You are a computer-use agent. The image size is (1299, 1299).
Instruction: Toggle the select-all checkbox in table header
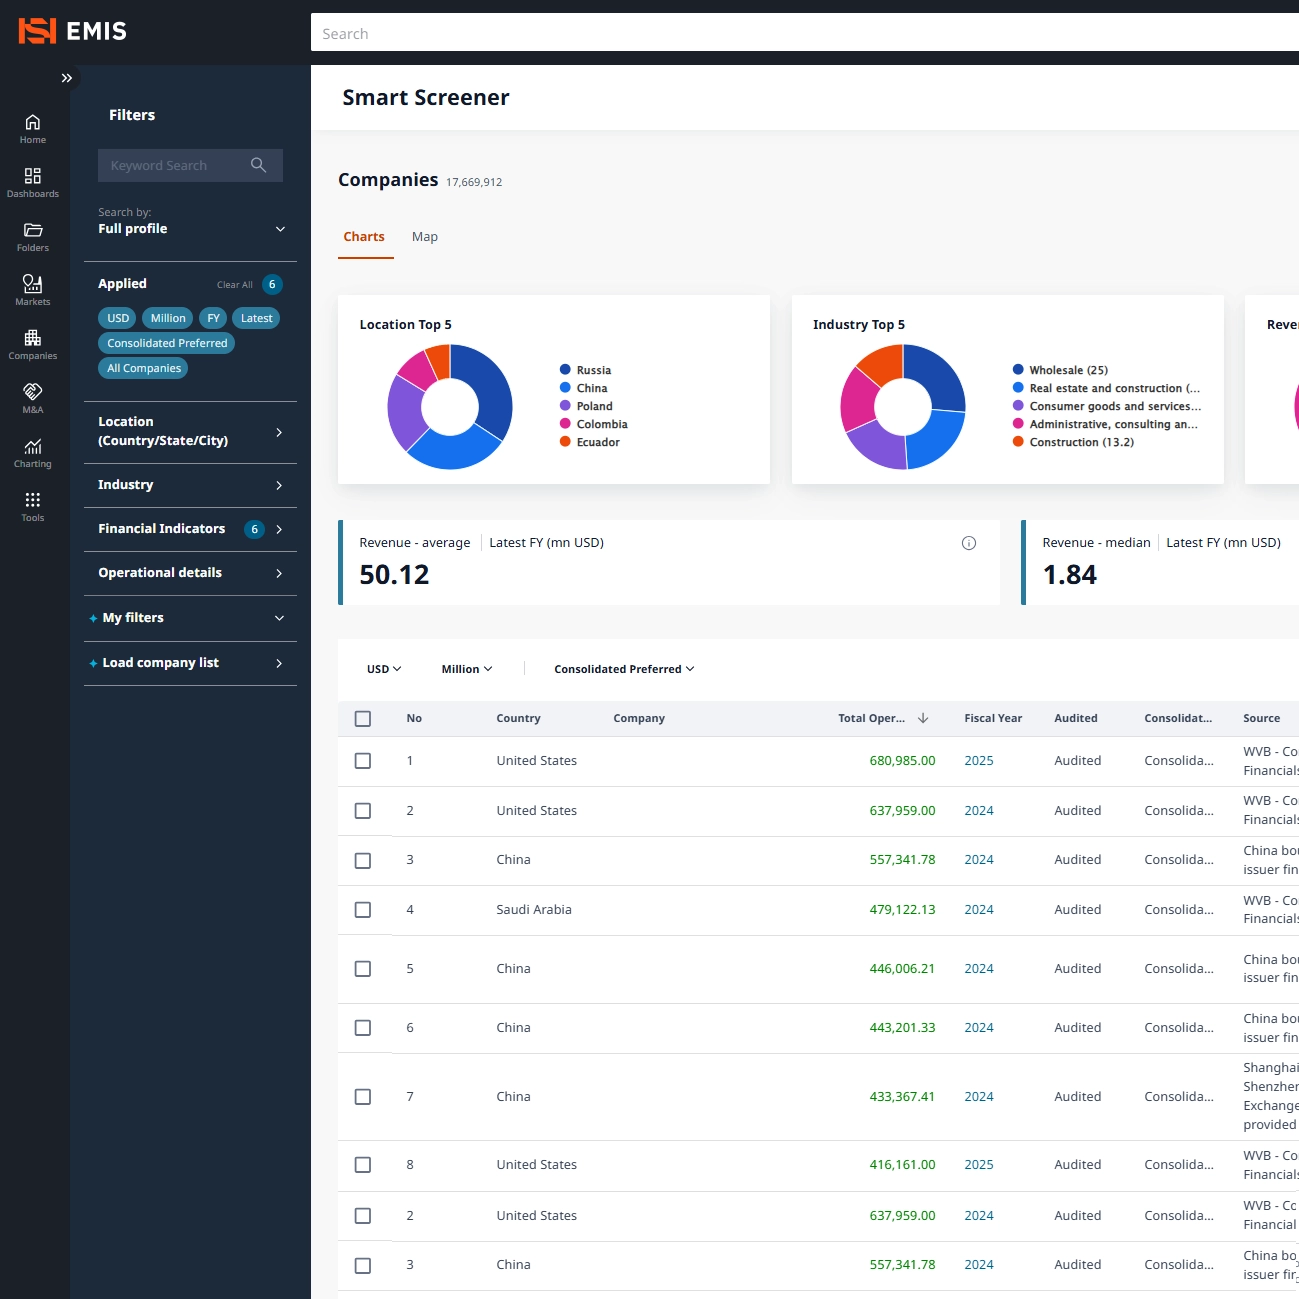coord(363,719)
